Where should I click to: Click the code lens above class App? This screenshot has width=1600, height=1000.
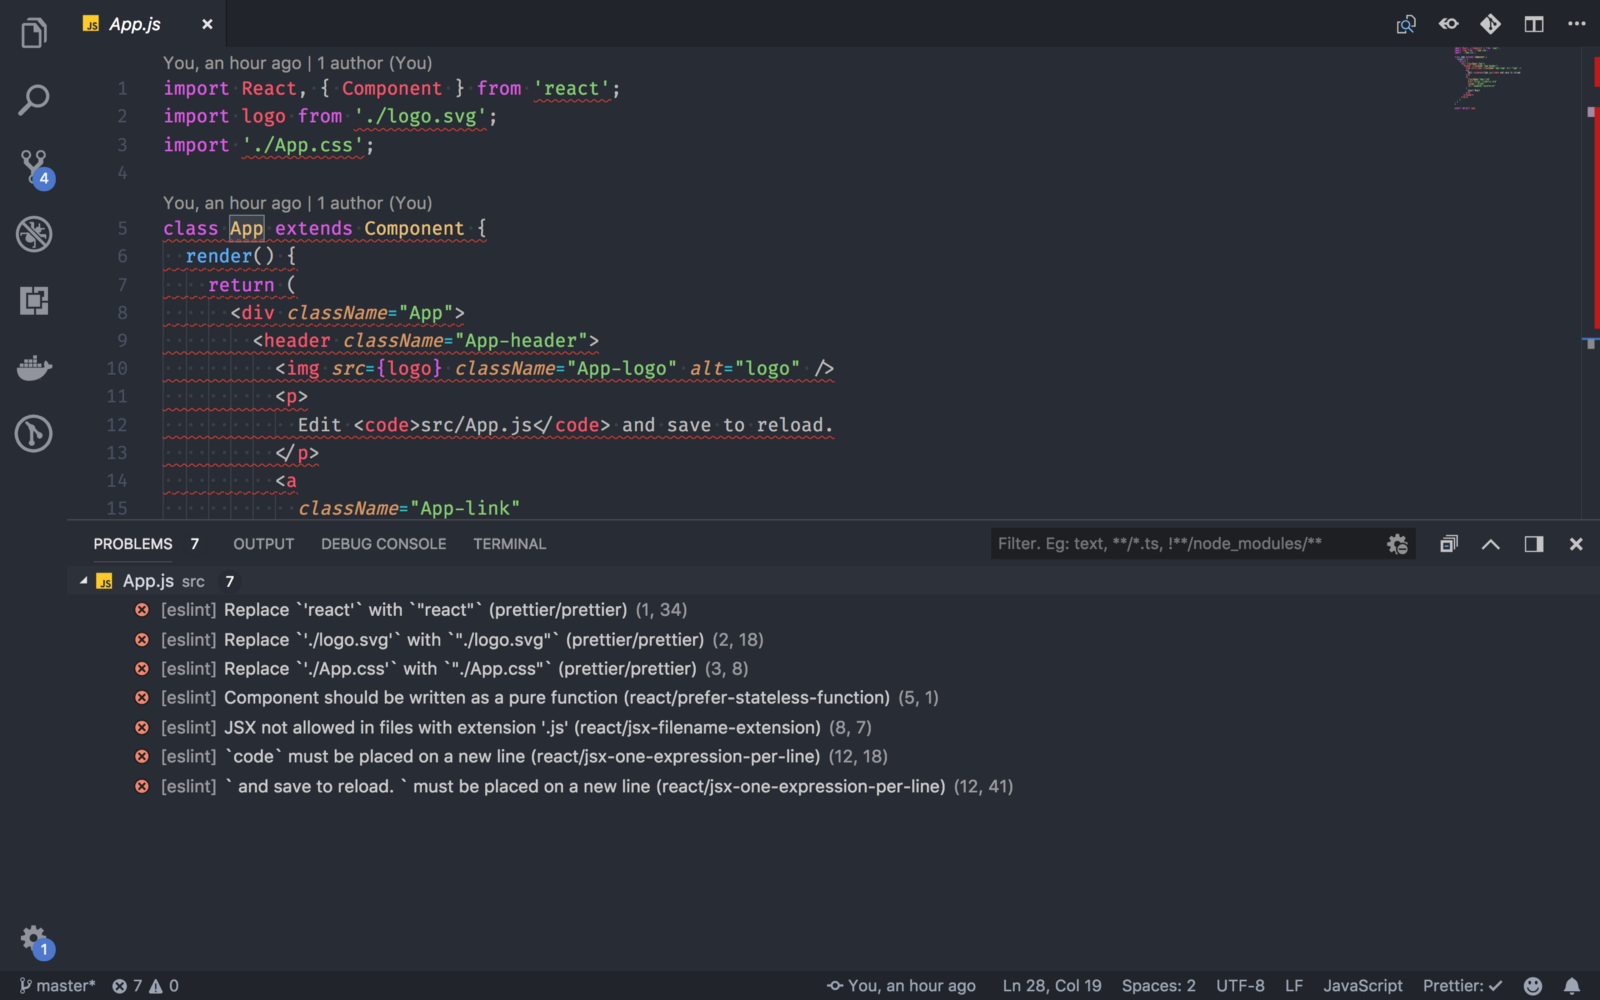tap(297, 203)
